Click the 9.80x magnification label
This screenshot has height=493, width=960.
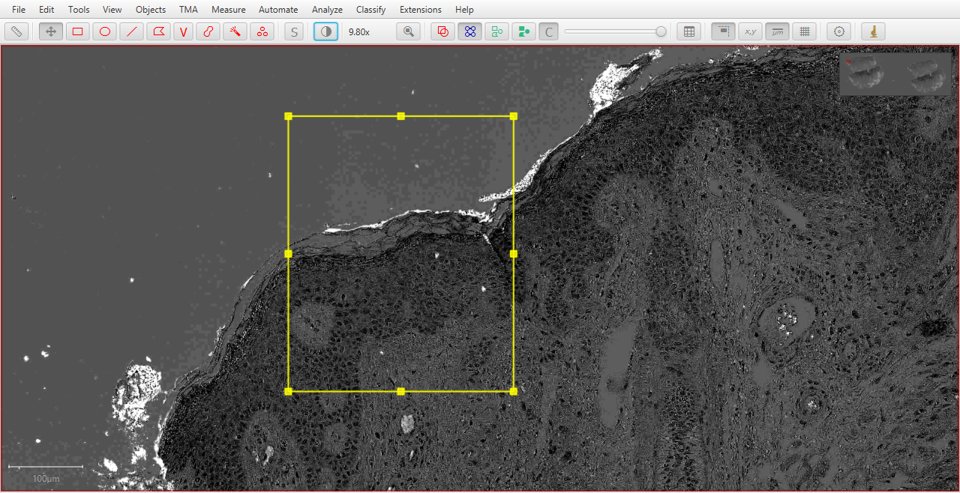(359, 32)
